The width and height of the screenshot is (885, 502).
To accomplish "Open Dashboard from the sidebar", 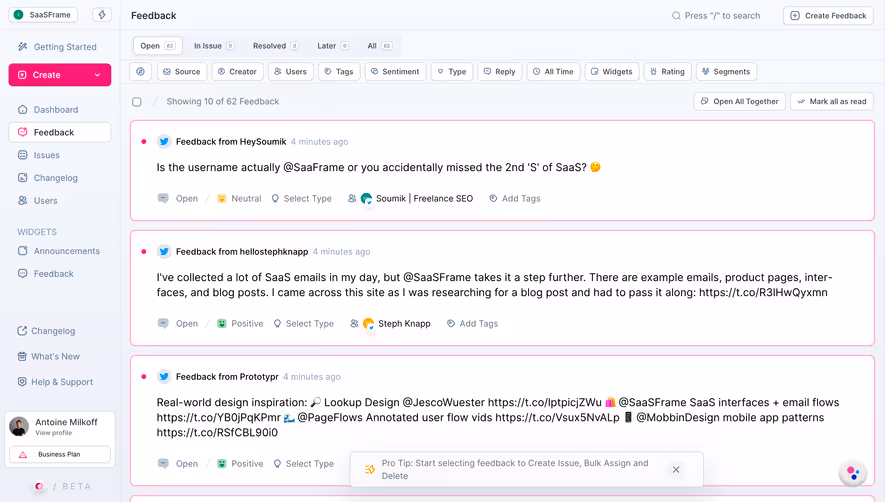I will pos(48,110).
